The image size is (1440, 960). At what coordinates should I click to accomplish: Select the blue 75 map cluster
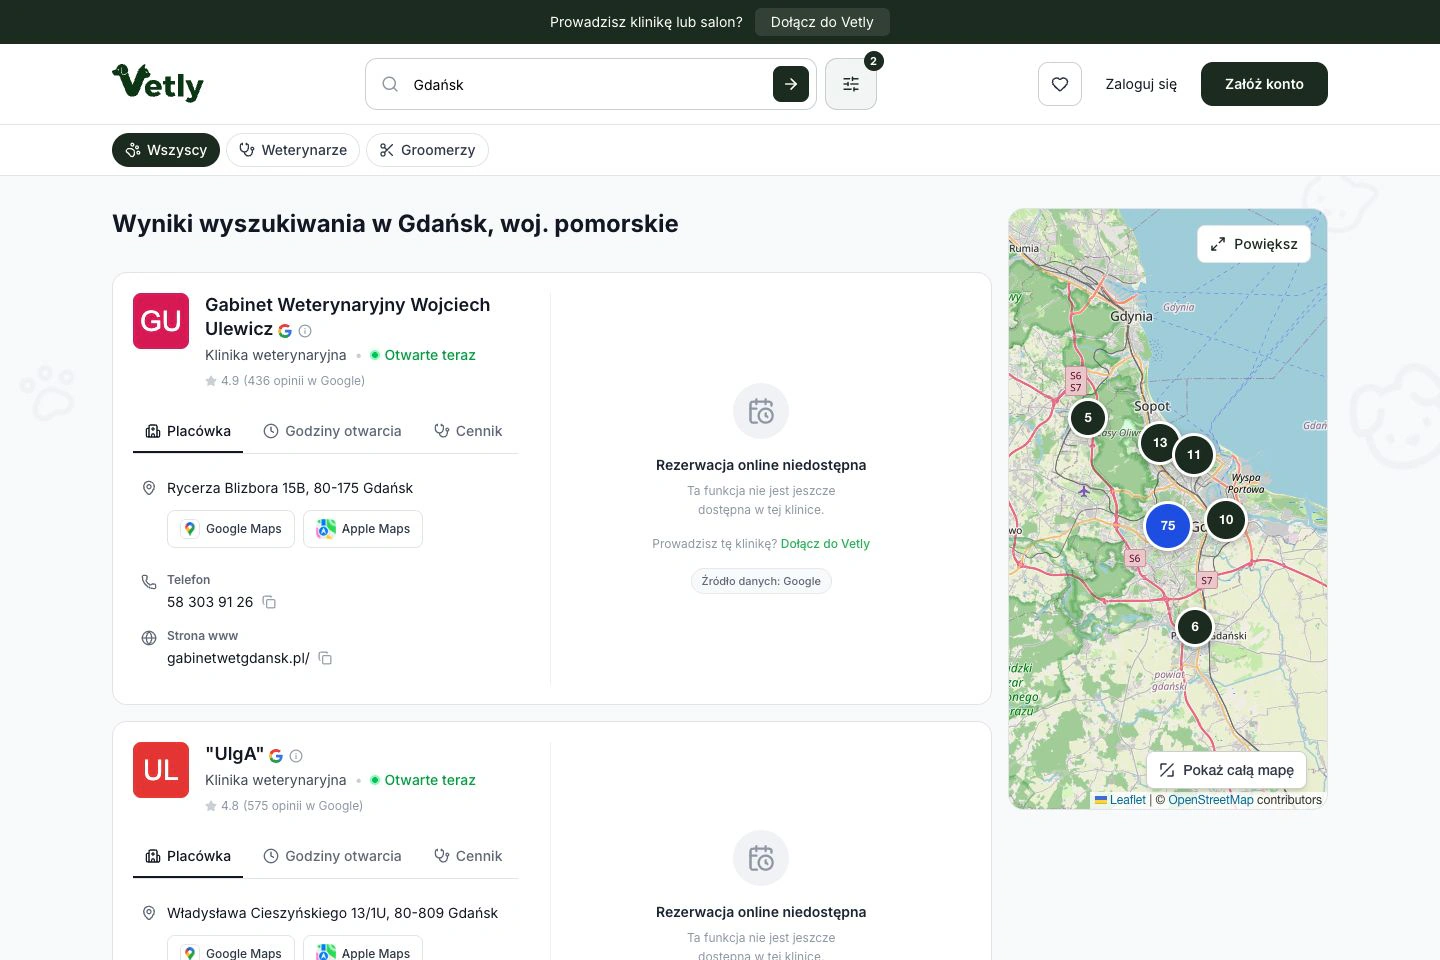click(1168, 525)
